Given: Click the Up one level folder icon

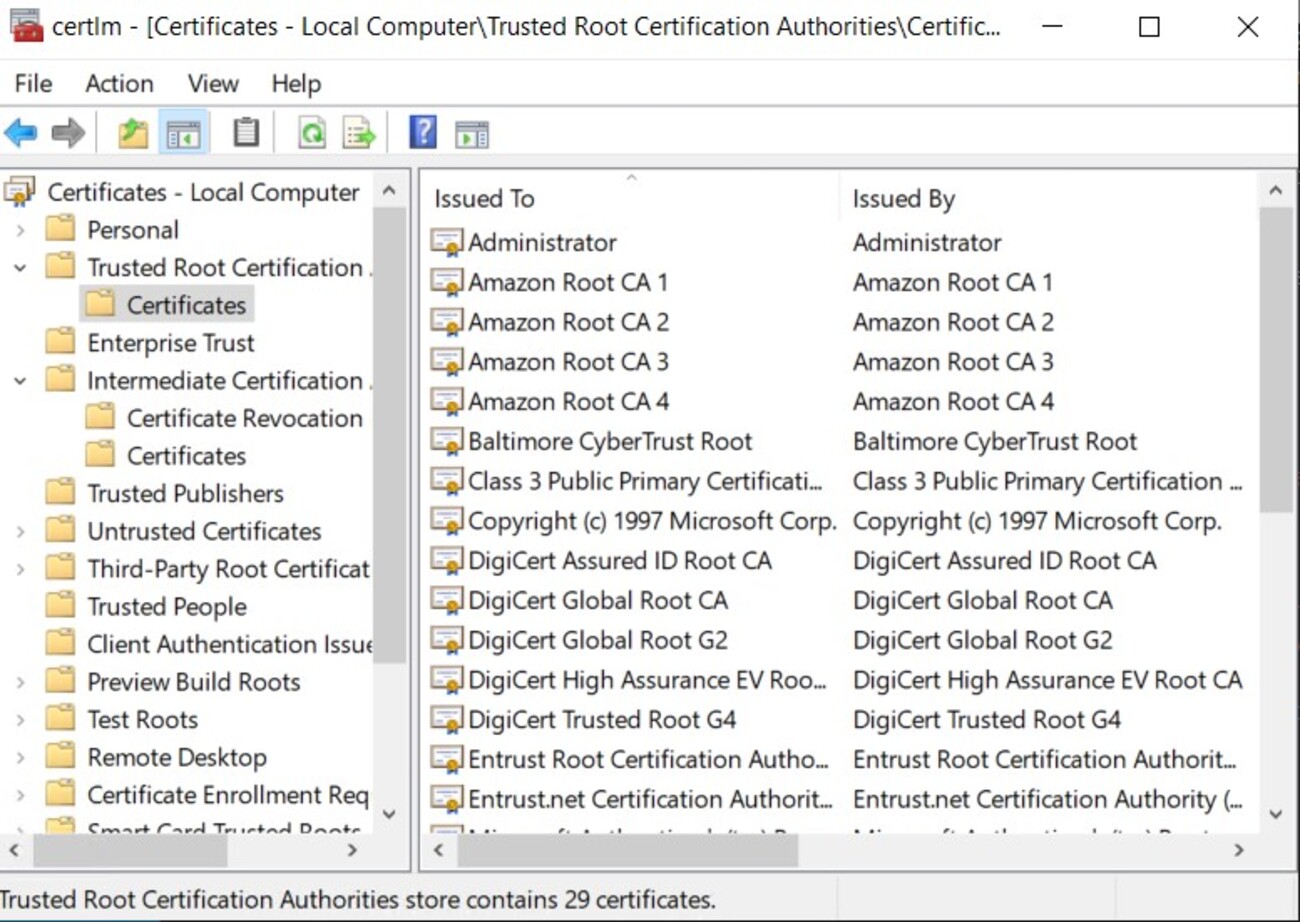Looking at the screenshot, I should [132, 132].
